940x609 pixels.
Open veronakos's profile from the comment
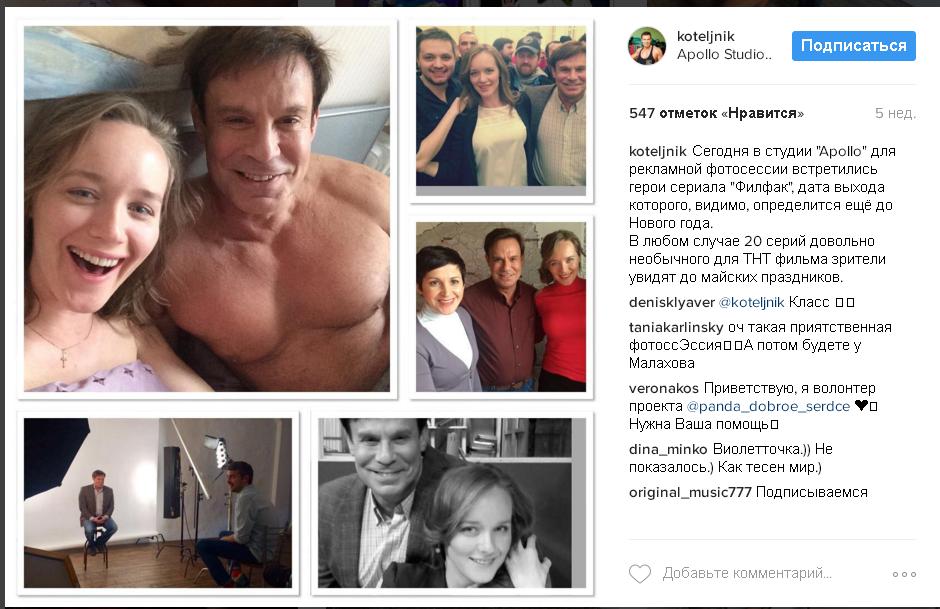coord(664,388)
